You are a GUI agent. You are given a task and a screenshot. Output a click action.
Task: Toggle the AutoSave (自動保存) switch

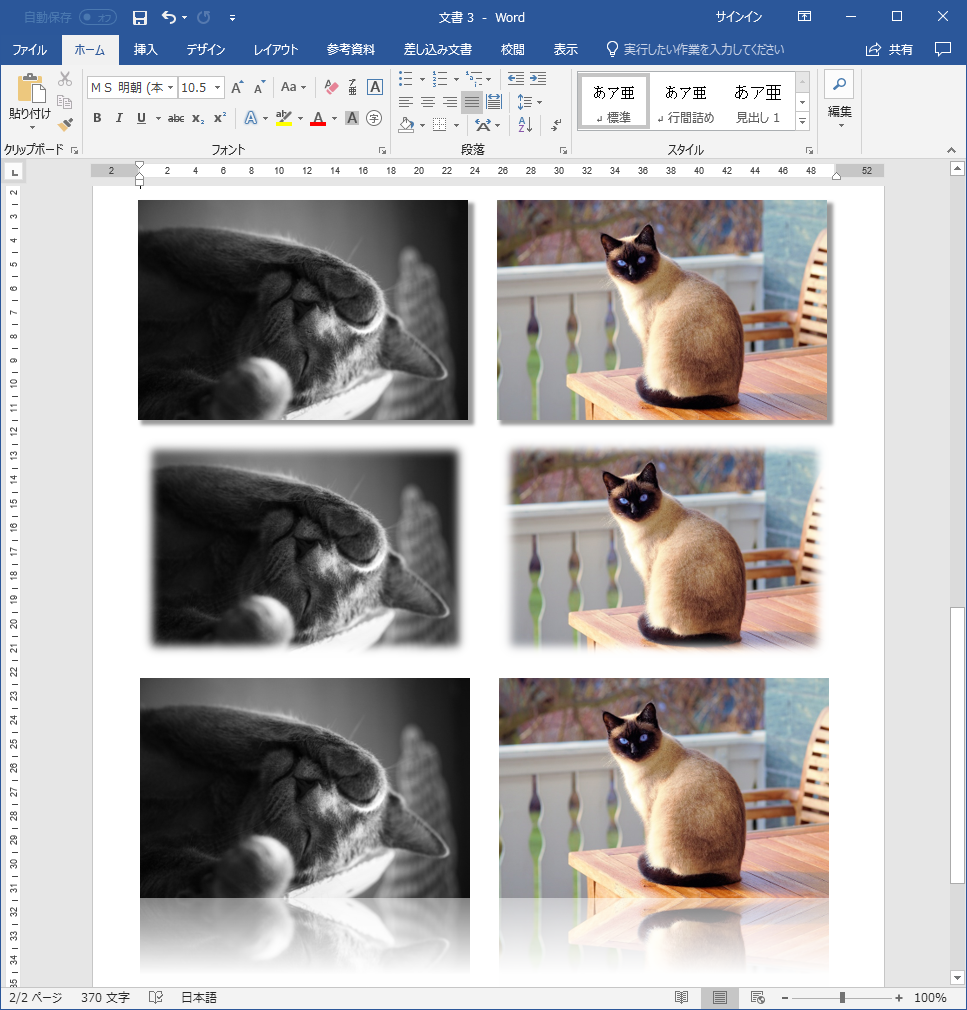pos(97,18)
